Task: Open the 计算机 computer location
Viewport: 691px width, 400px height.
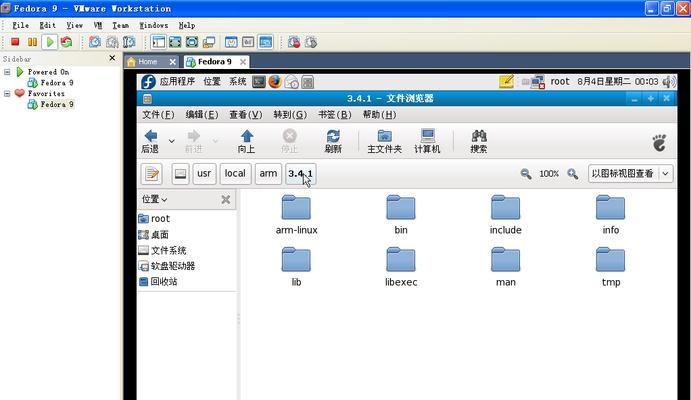Action: click(x=427, y=141)
